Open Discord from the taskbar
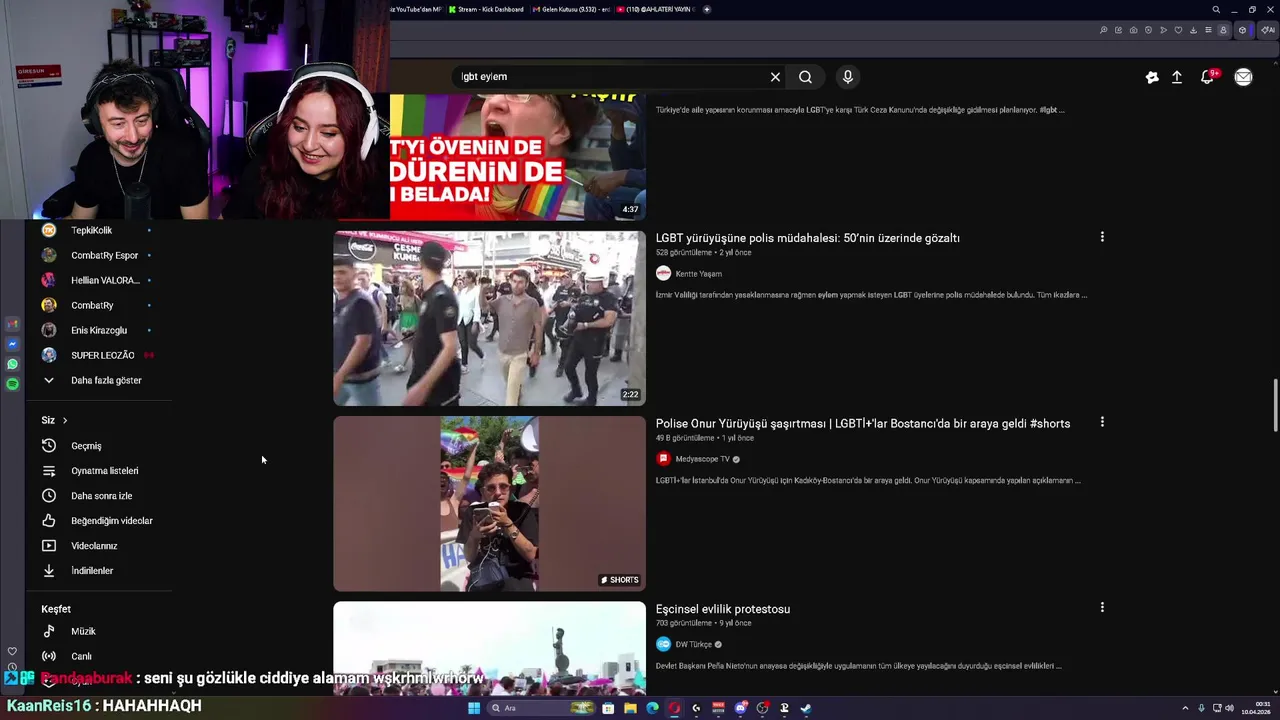The height and width of the screenshot is (720, 1280). coord(740,708)
